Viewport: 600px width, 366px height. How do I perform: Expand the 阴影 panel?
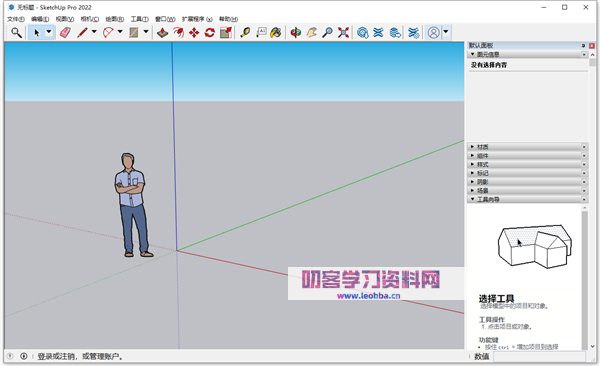[x=473, y=182]
